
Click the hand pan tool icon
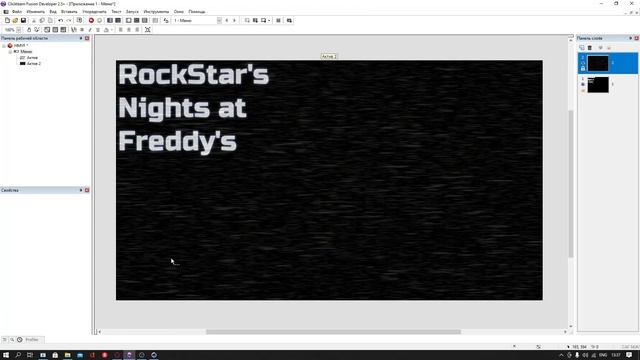pos(29,30)
